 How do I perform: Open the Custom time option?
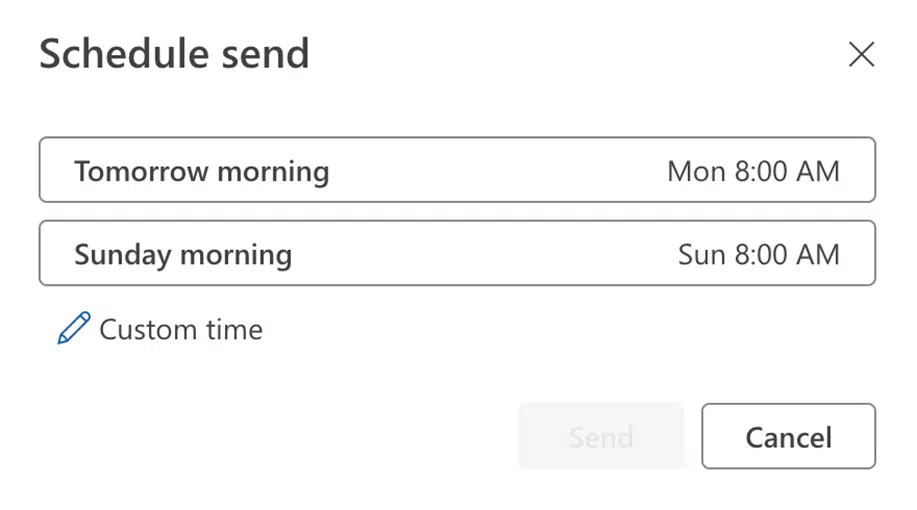point(160,329)
